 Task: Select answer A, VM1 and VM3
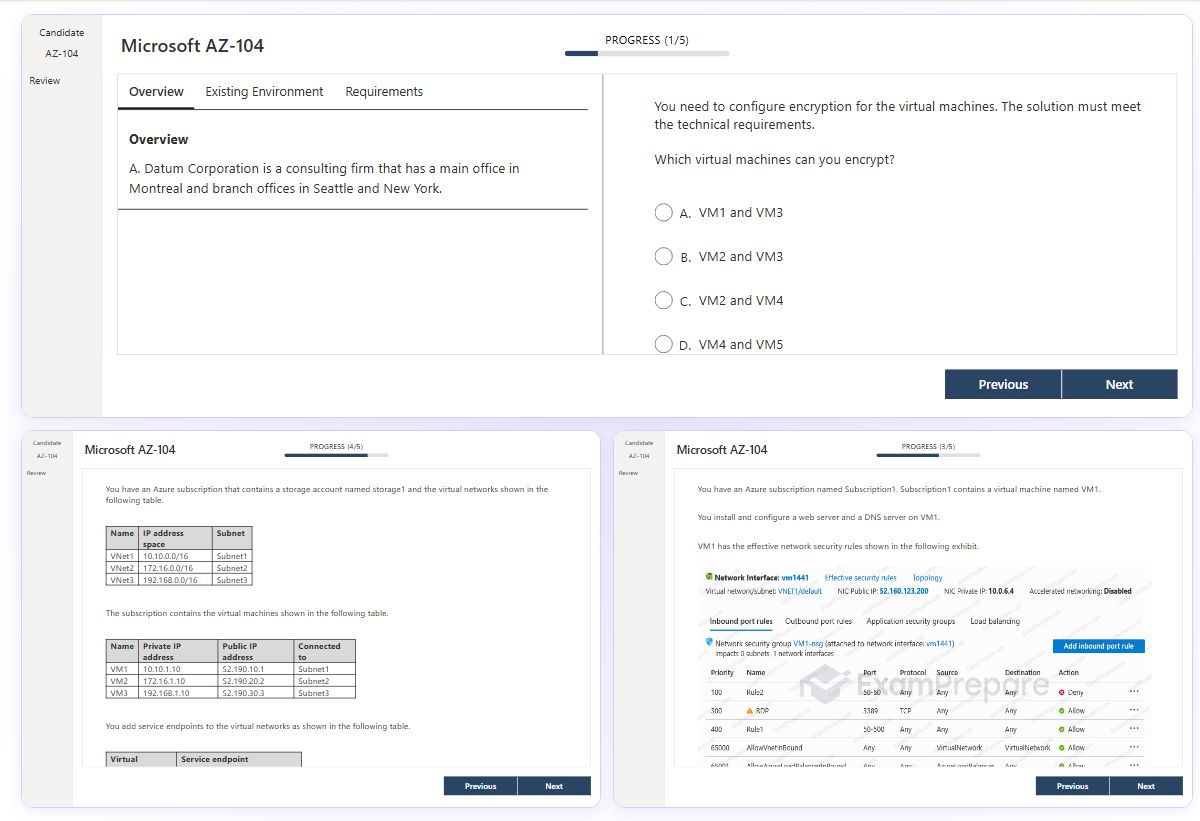[663, 212]
